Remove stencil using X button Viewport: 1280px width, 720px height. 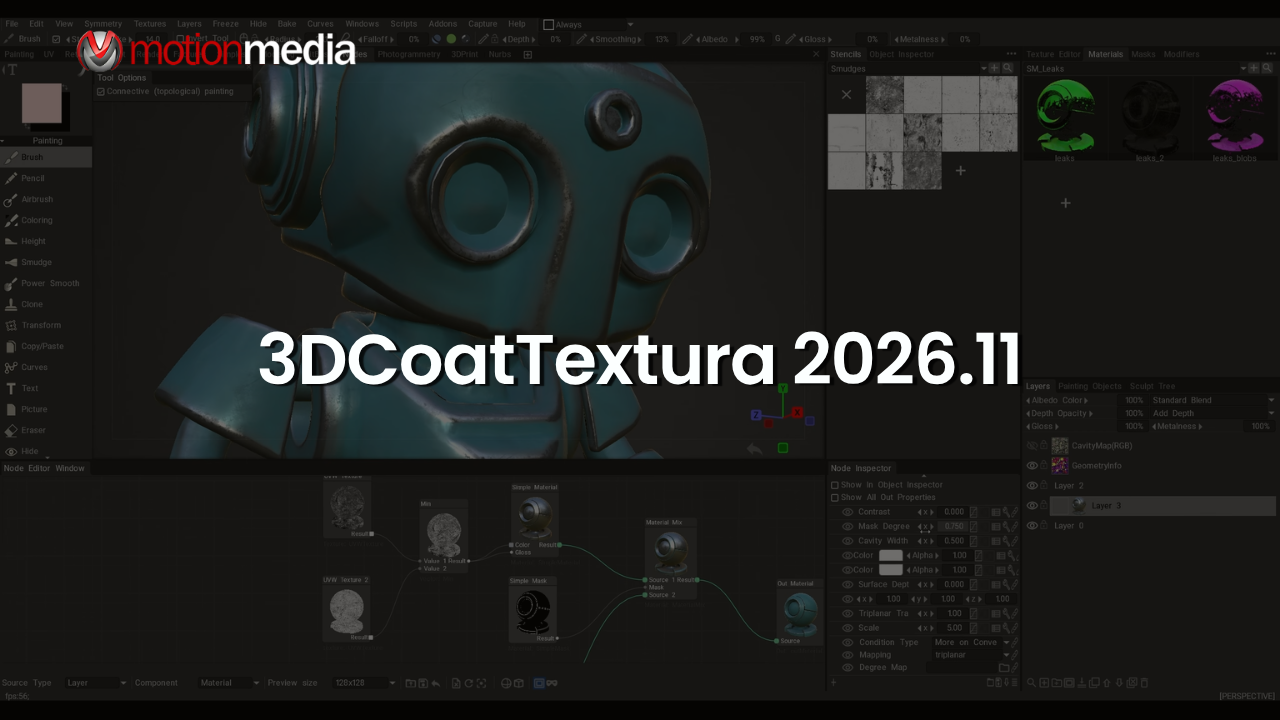pos(846,95)
